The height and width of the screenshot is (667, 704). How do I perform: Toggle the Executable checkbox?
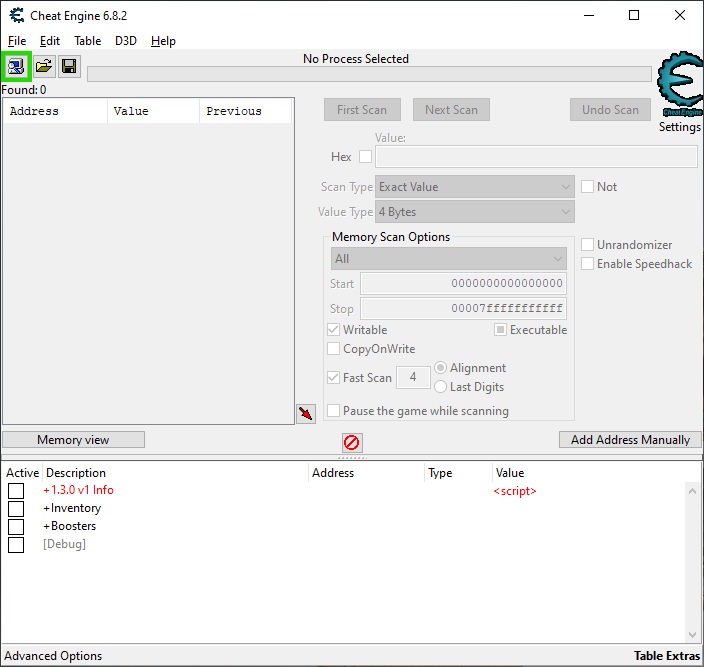pos(500,329)
